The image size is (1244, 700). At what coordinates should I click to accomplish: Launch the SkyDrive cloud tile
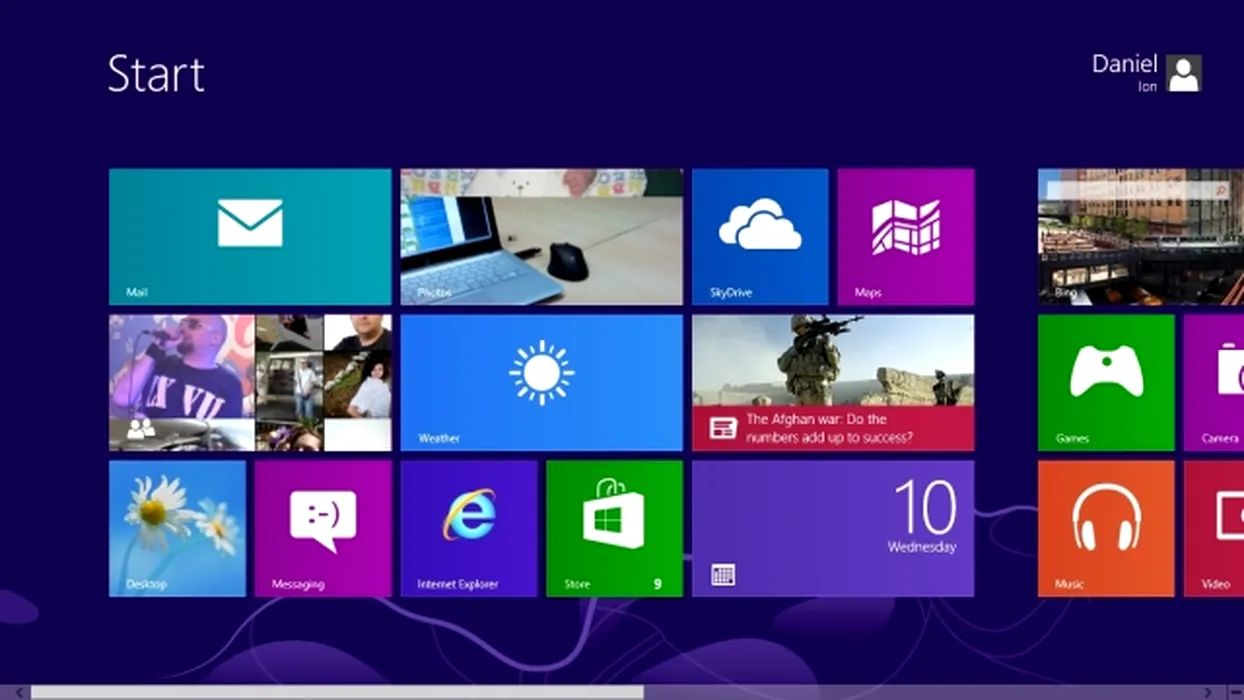pos(760,236)
